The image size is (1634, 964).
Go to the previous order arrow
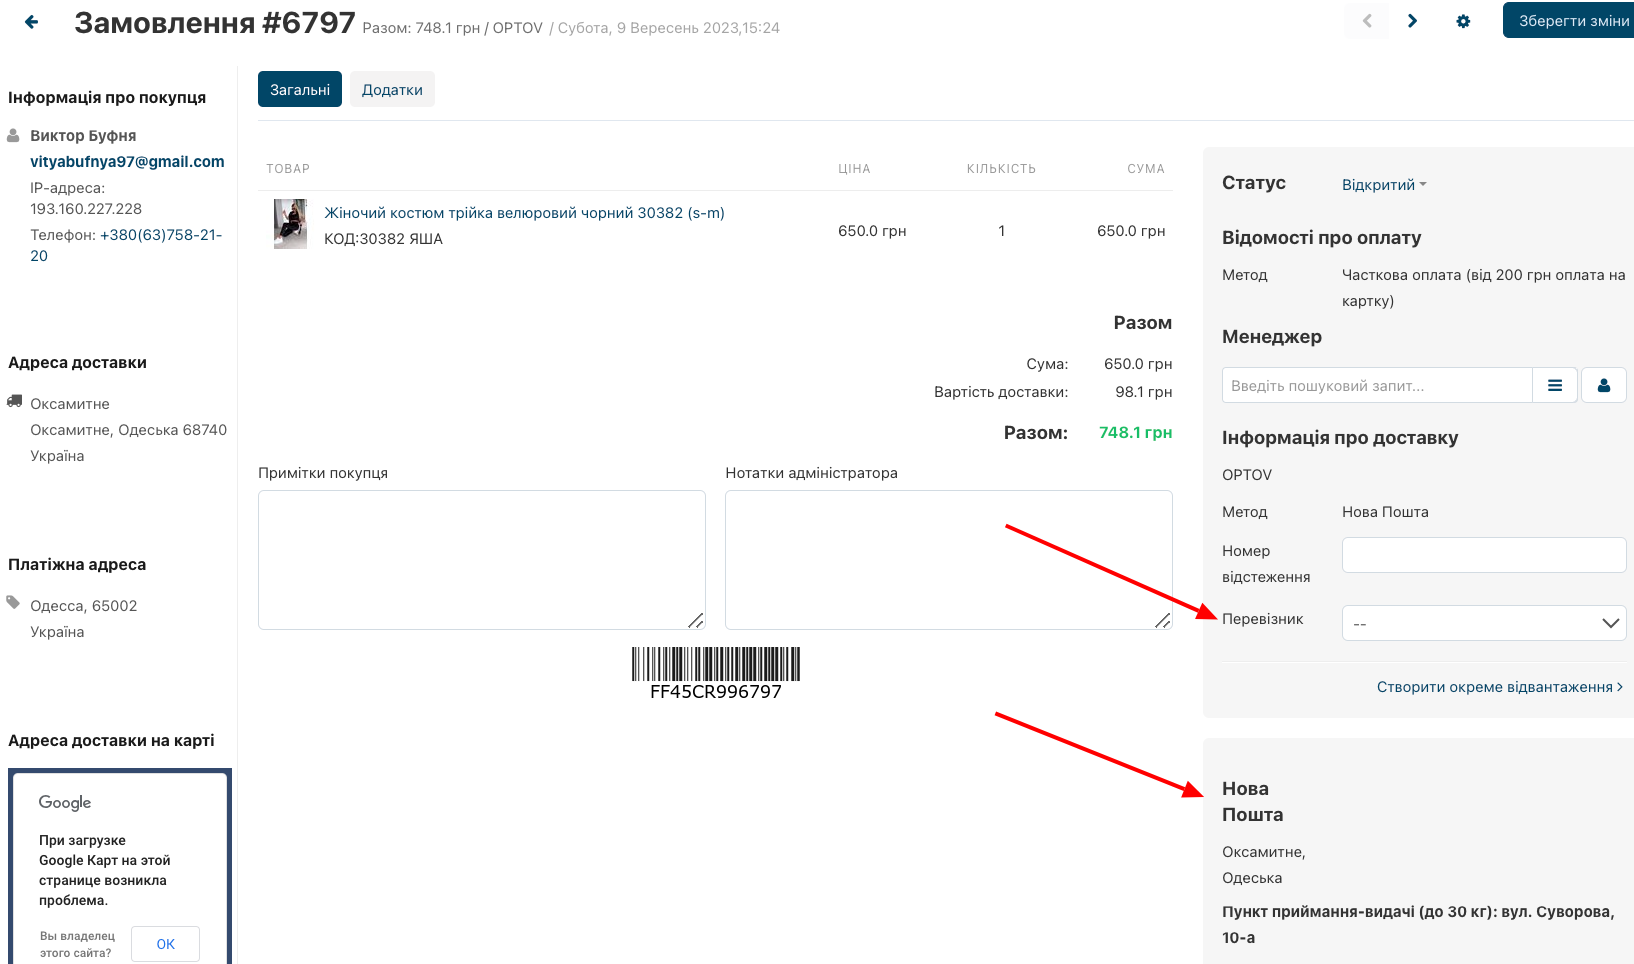[x=1367, y=21]
